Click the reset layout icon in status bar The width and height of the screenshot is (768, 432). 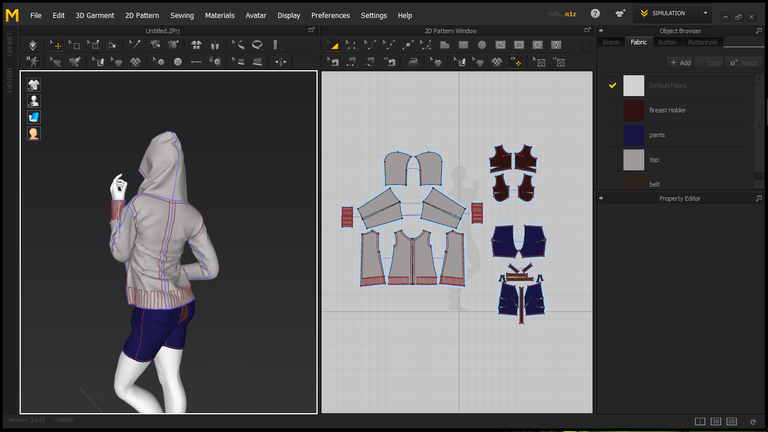753,421
